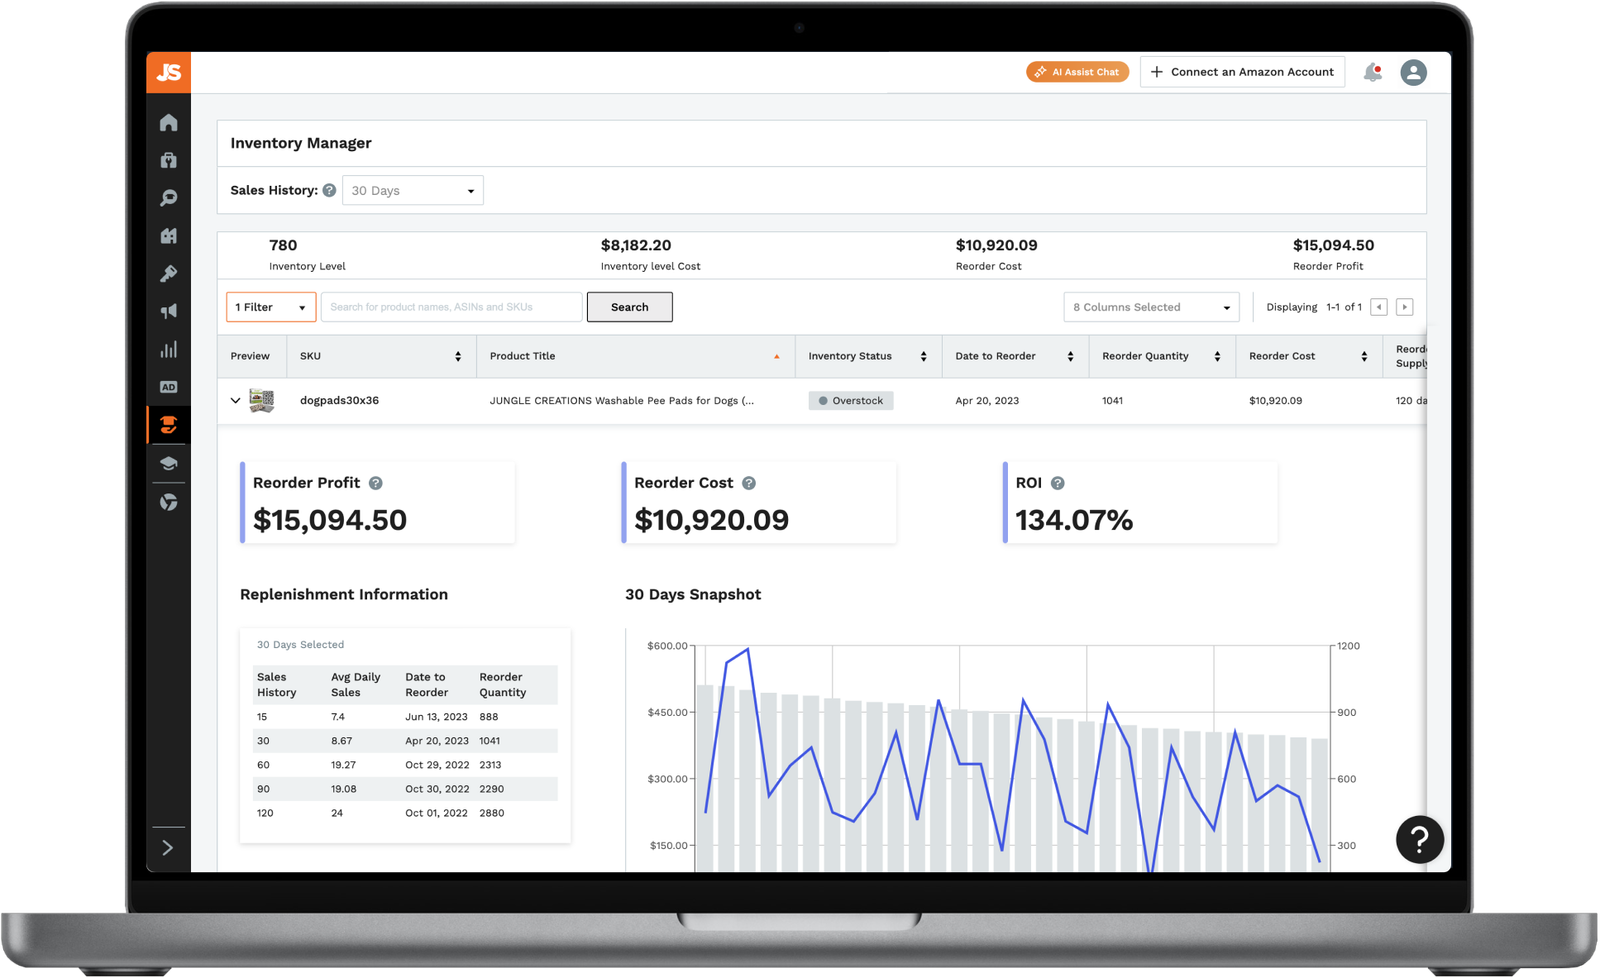Click the AD advertising sidebar icon

point(168,387)
